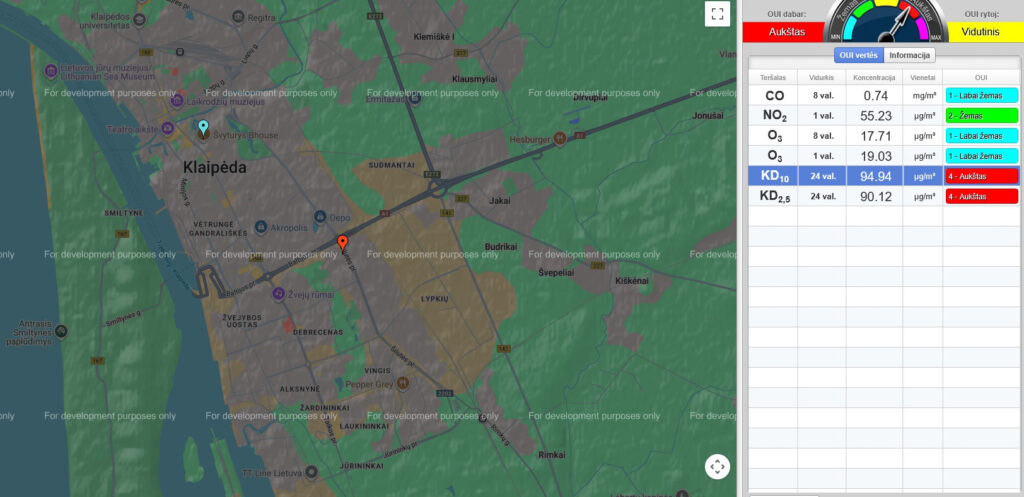
Task: Click the red Aukštas current index box
Action: point(786,31)
